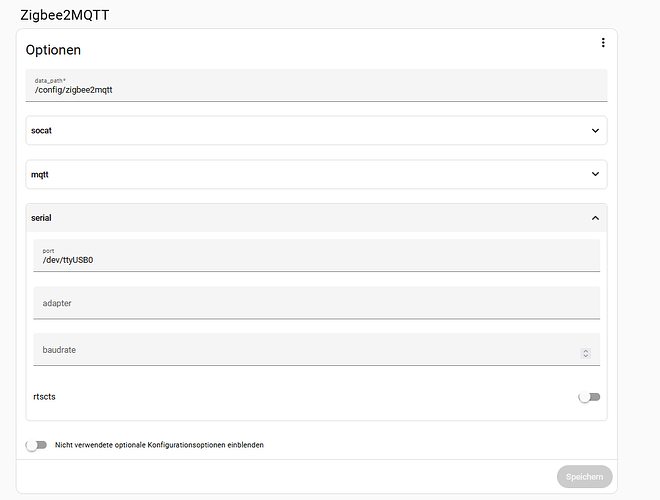Edit the data_path field

pyautogui.click(x=316, y=85)
